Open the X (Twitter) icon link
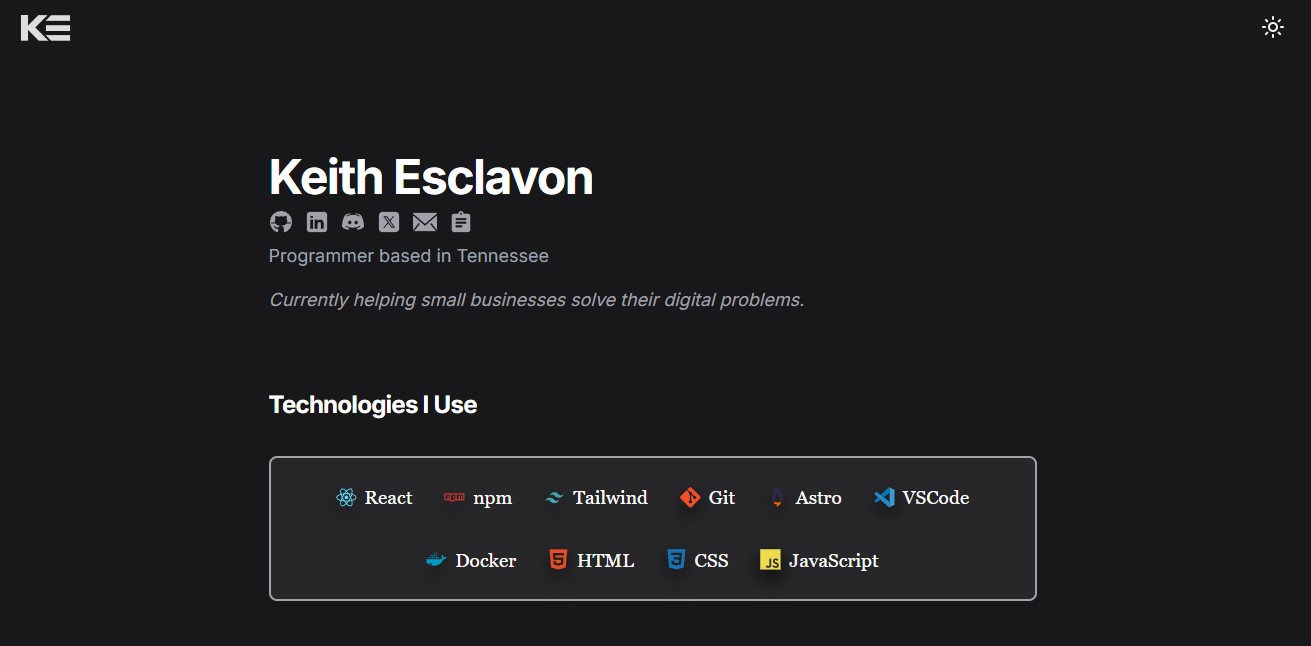 pyautogui.click(x=389, y=222)
